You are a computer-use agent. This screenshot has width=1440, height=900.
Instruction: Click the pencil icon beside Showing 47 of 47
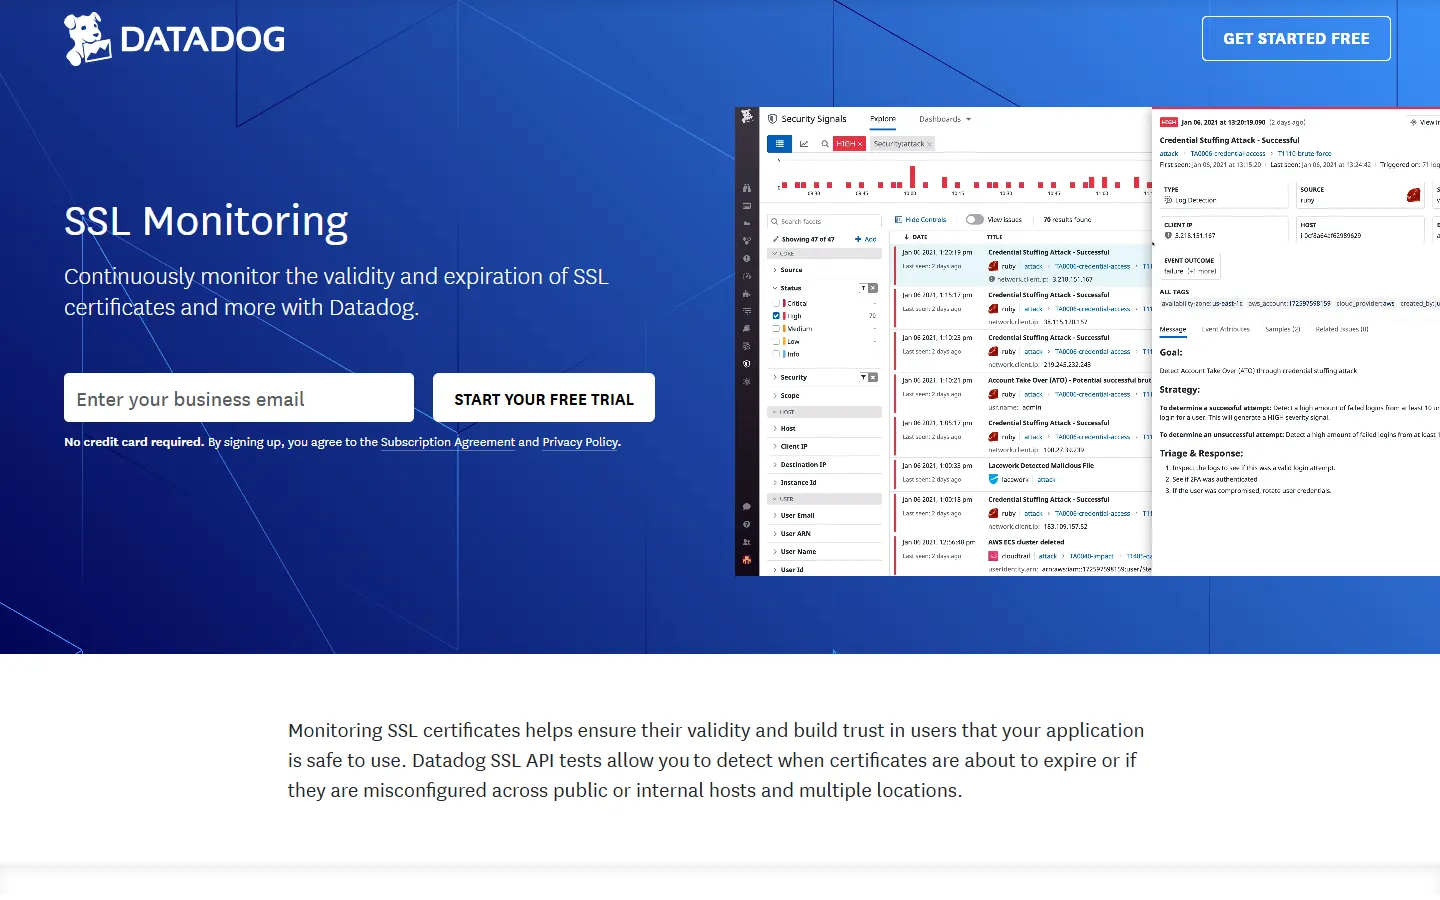coord(775,239)
